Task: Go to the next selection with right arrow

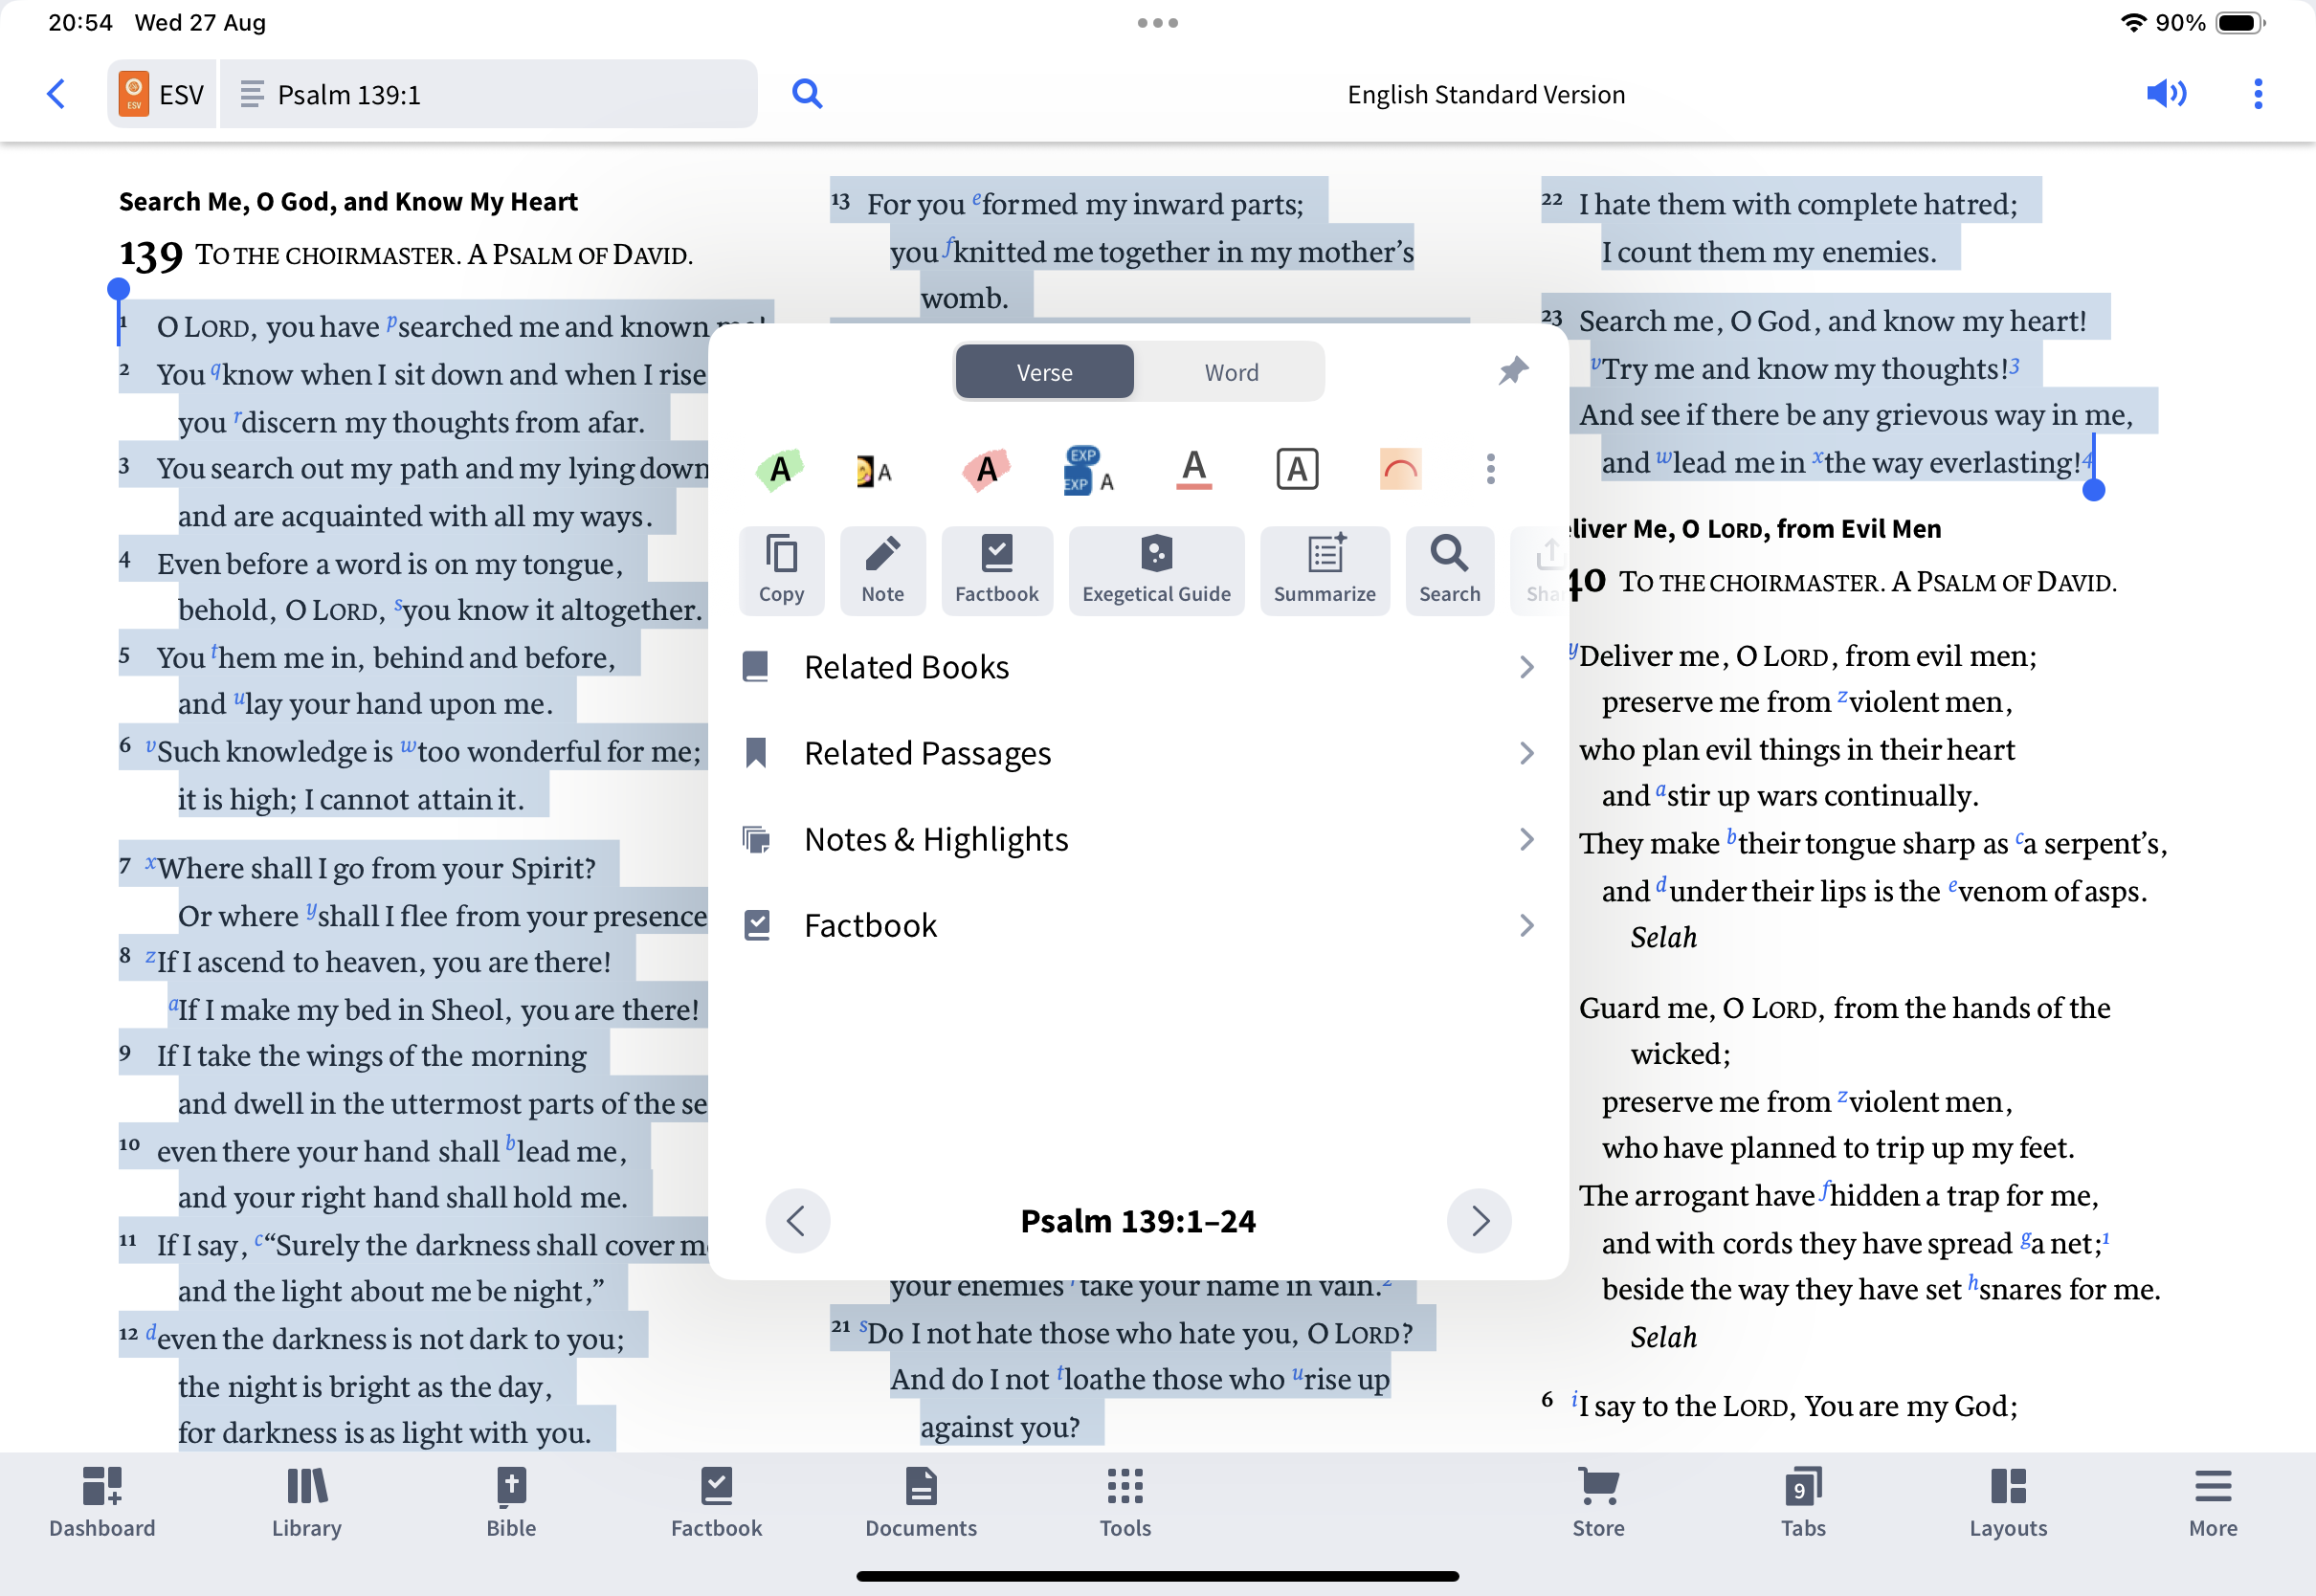Action: tap(1479, 1220)
